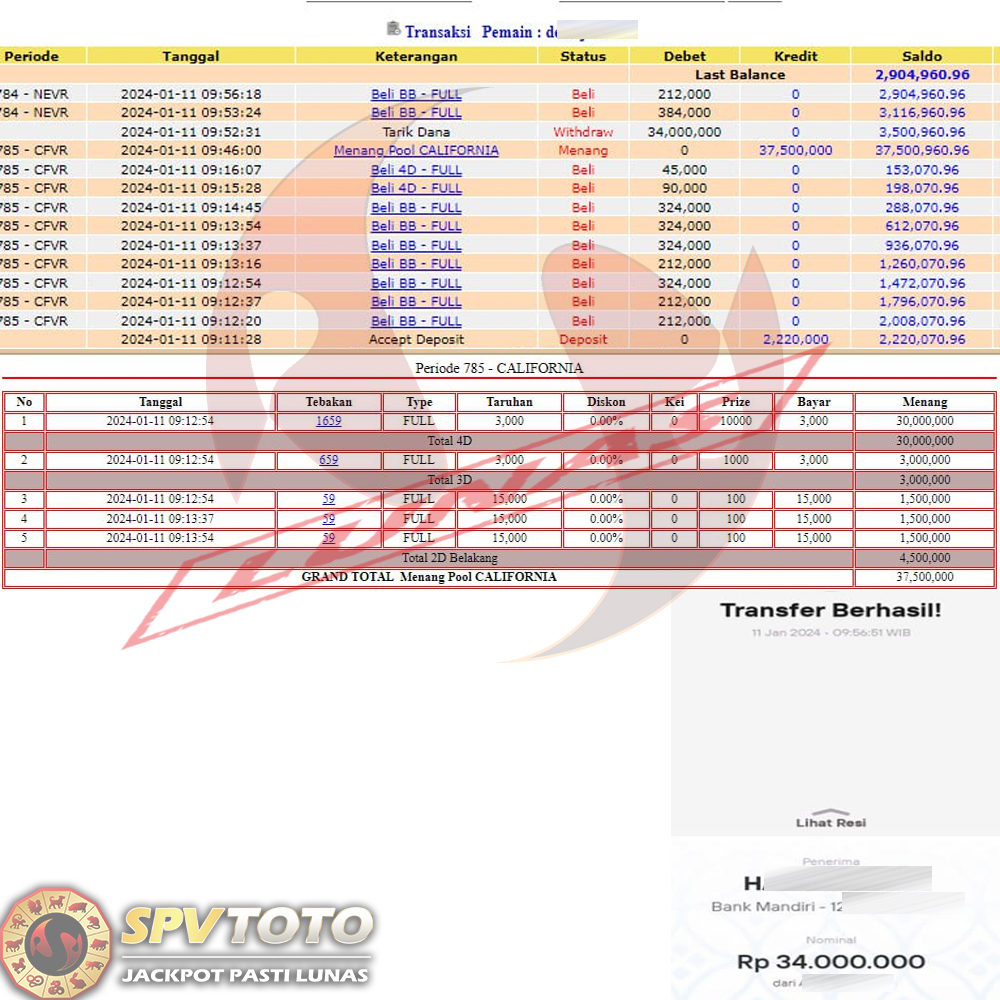Click the 1659 Tebakan link
Screen dimensions: 1000x1000
click(328, 421)
